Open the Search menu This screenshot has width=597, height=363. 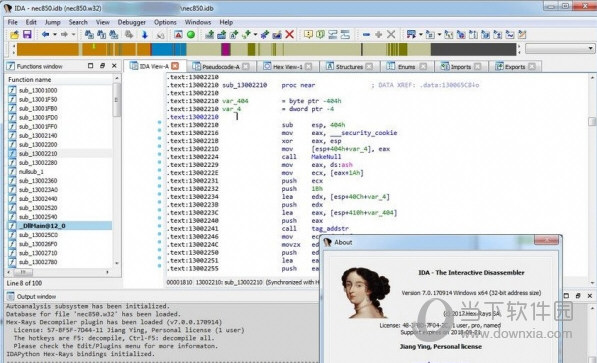(78, 22)
